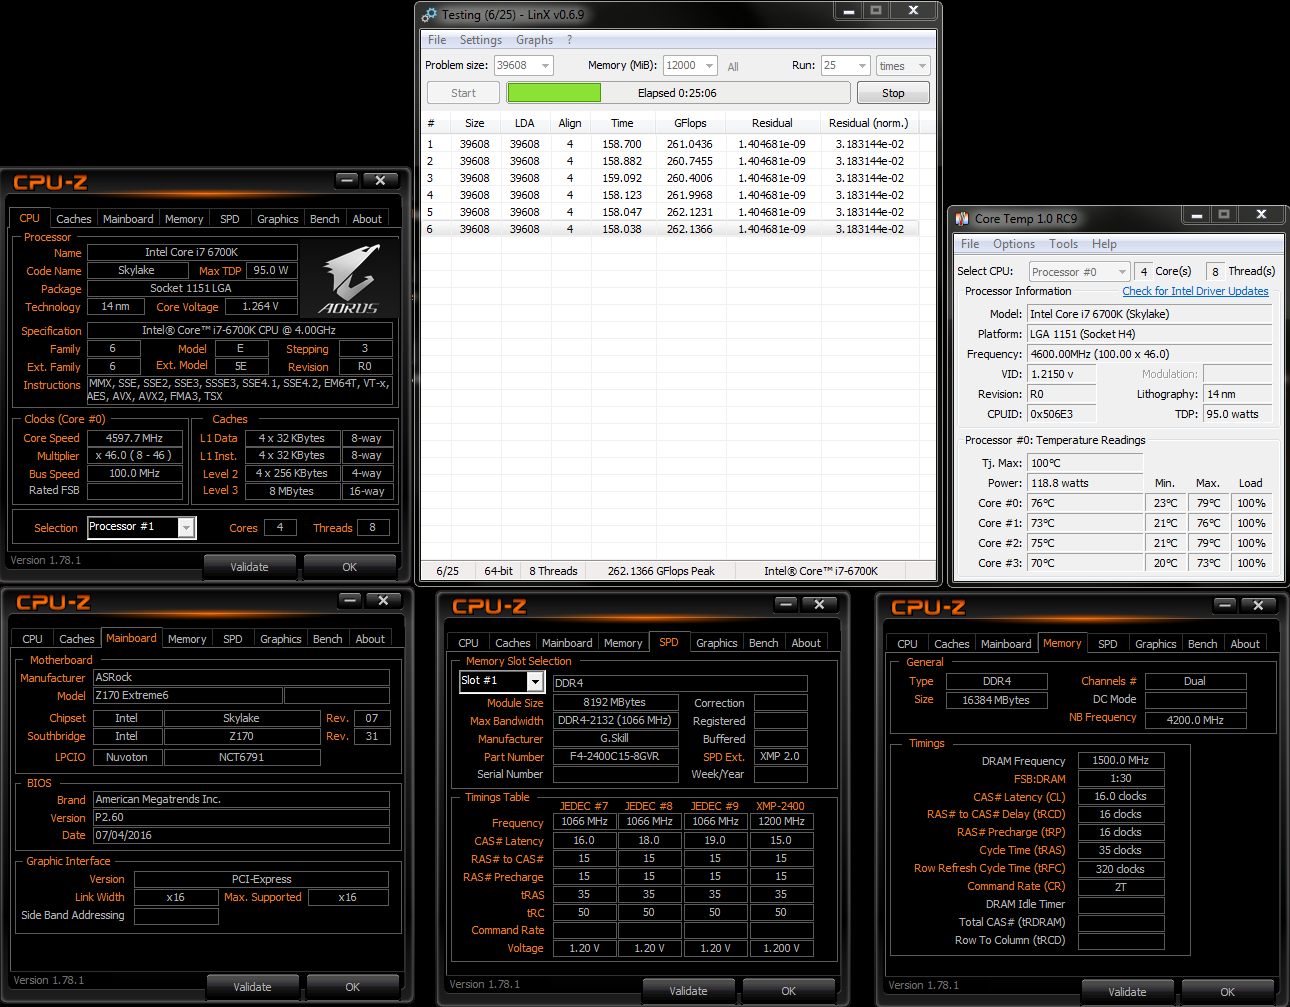Click the green LinX progress bar
1290x1007 pixels.
[x=554, y=93]
